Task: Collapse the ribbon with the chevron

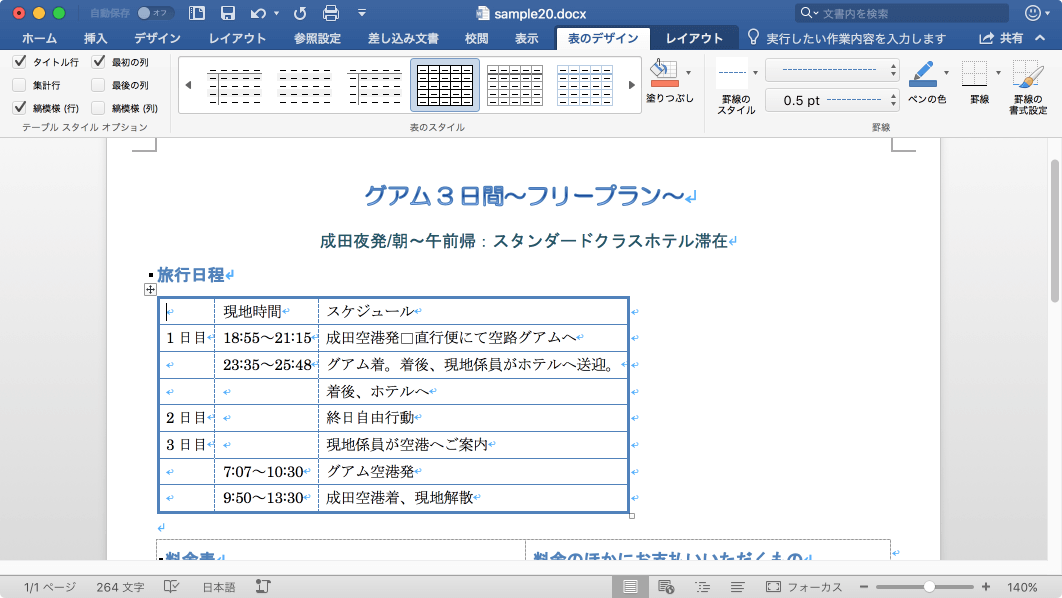Action: (x=1040, y=39)
